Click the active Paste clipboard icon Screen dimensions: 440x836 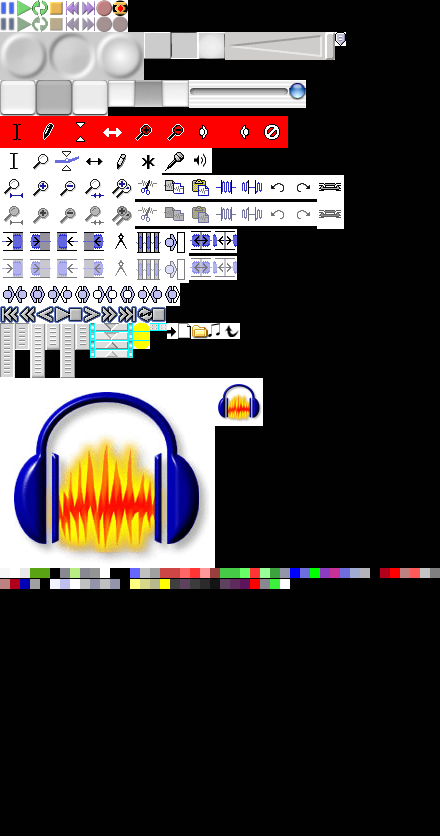[200, 187]
